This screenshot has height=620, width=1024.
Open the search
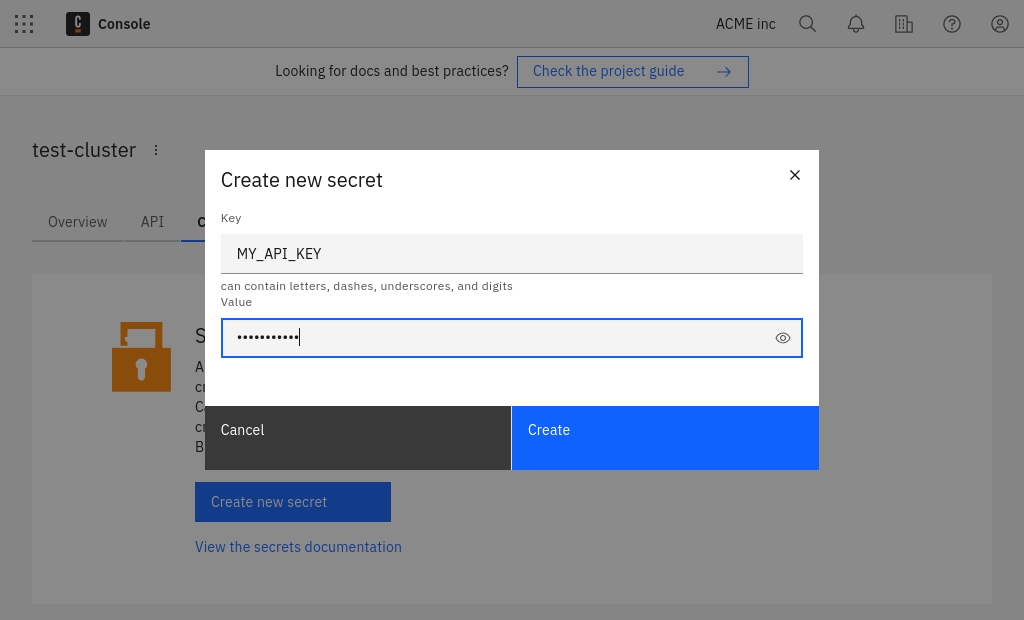point(807,23)
